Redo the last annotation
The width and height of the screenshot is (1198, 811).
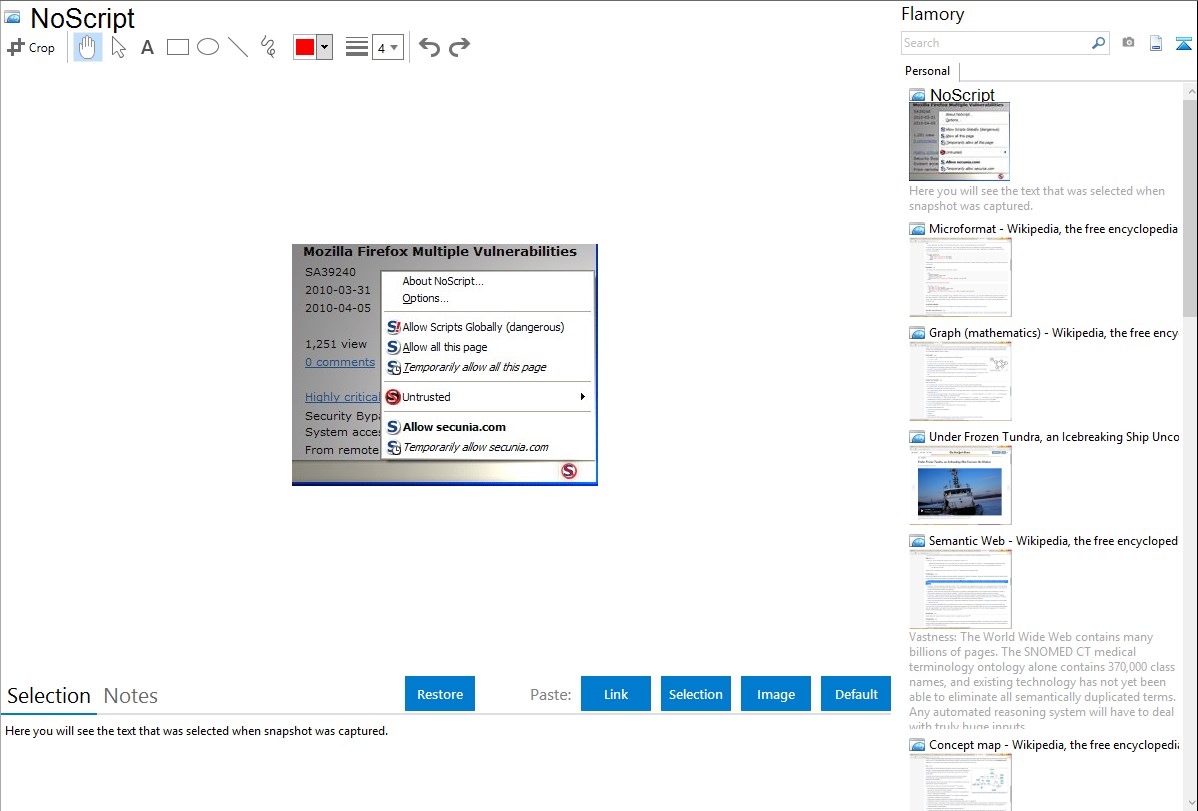(x=459, y=47)
